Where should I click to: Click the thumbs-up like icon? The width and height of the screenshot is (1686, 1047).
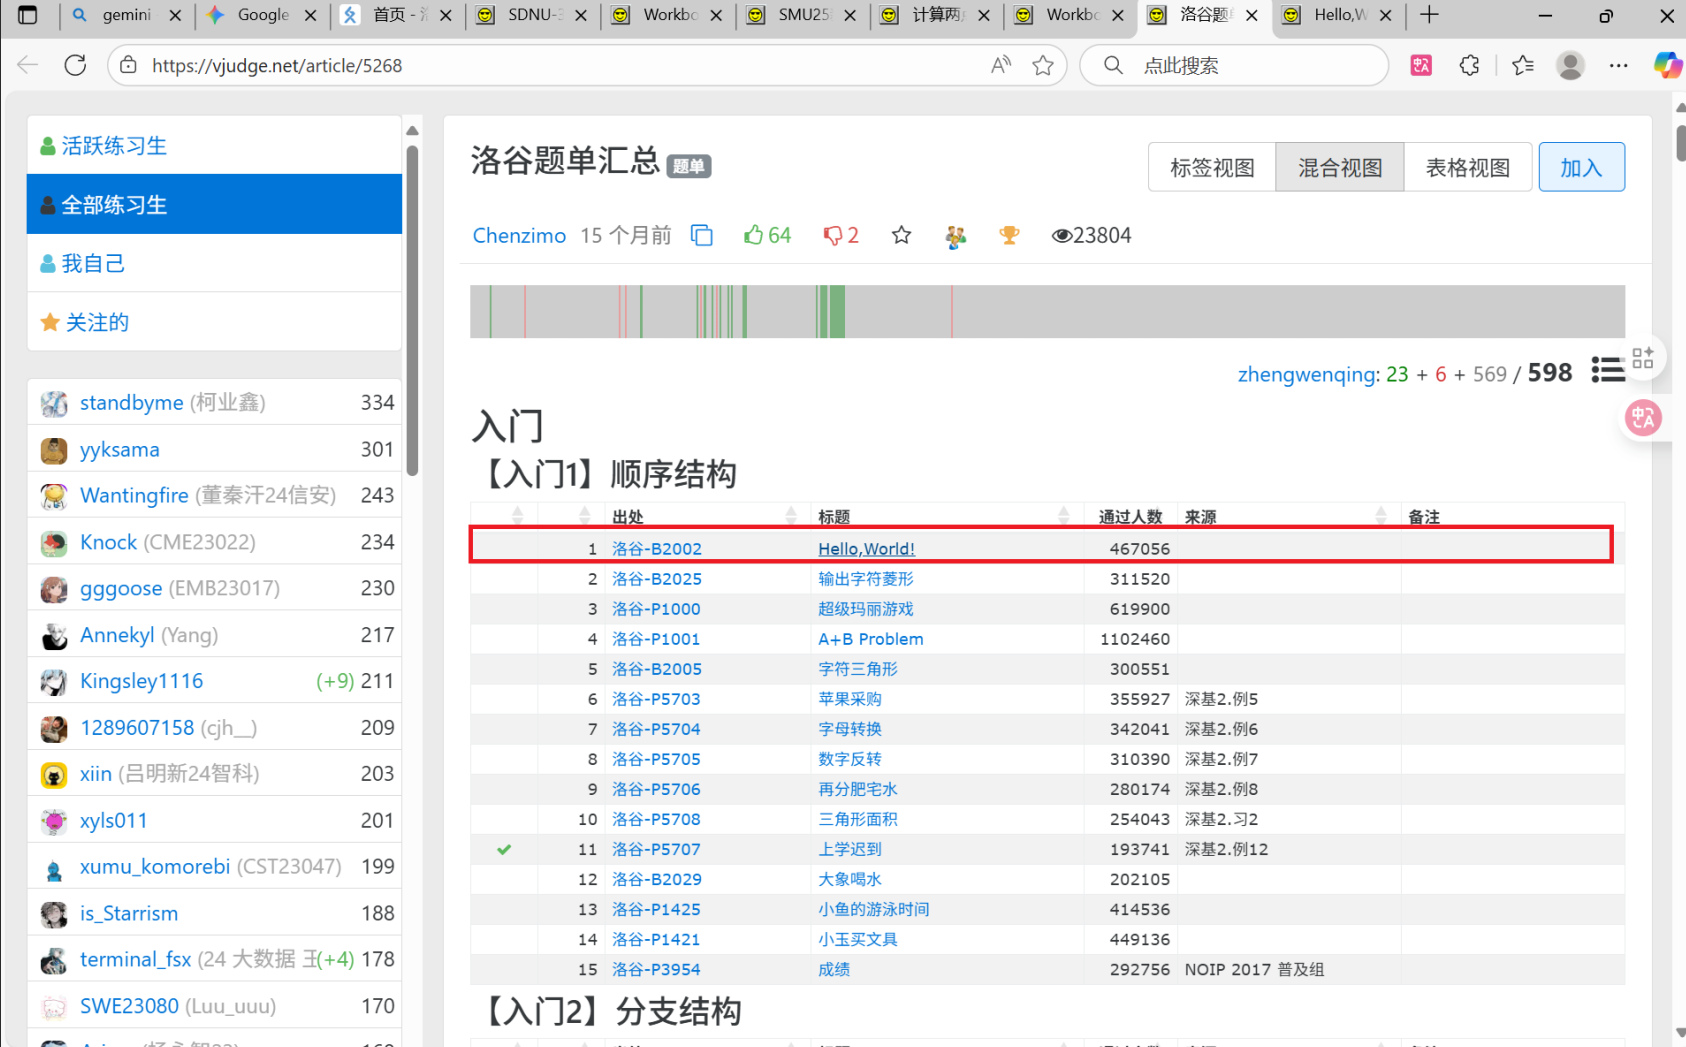[x=753, y=235]
